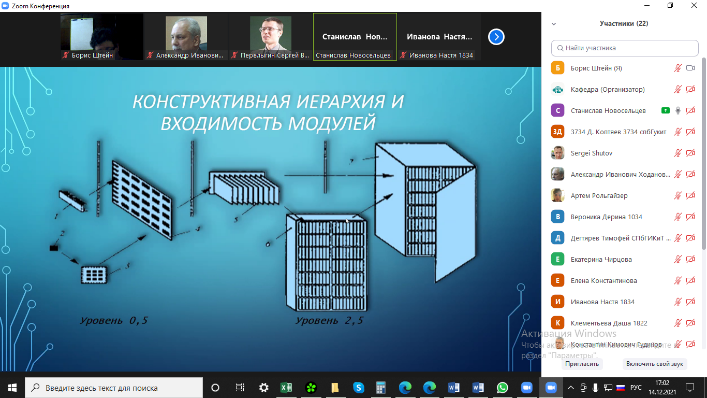Click the participants list scrollbar
Viewport: 707px width, 398px height.
[703, 153]
